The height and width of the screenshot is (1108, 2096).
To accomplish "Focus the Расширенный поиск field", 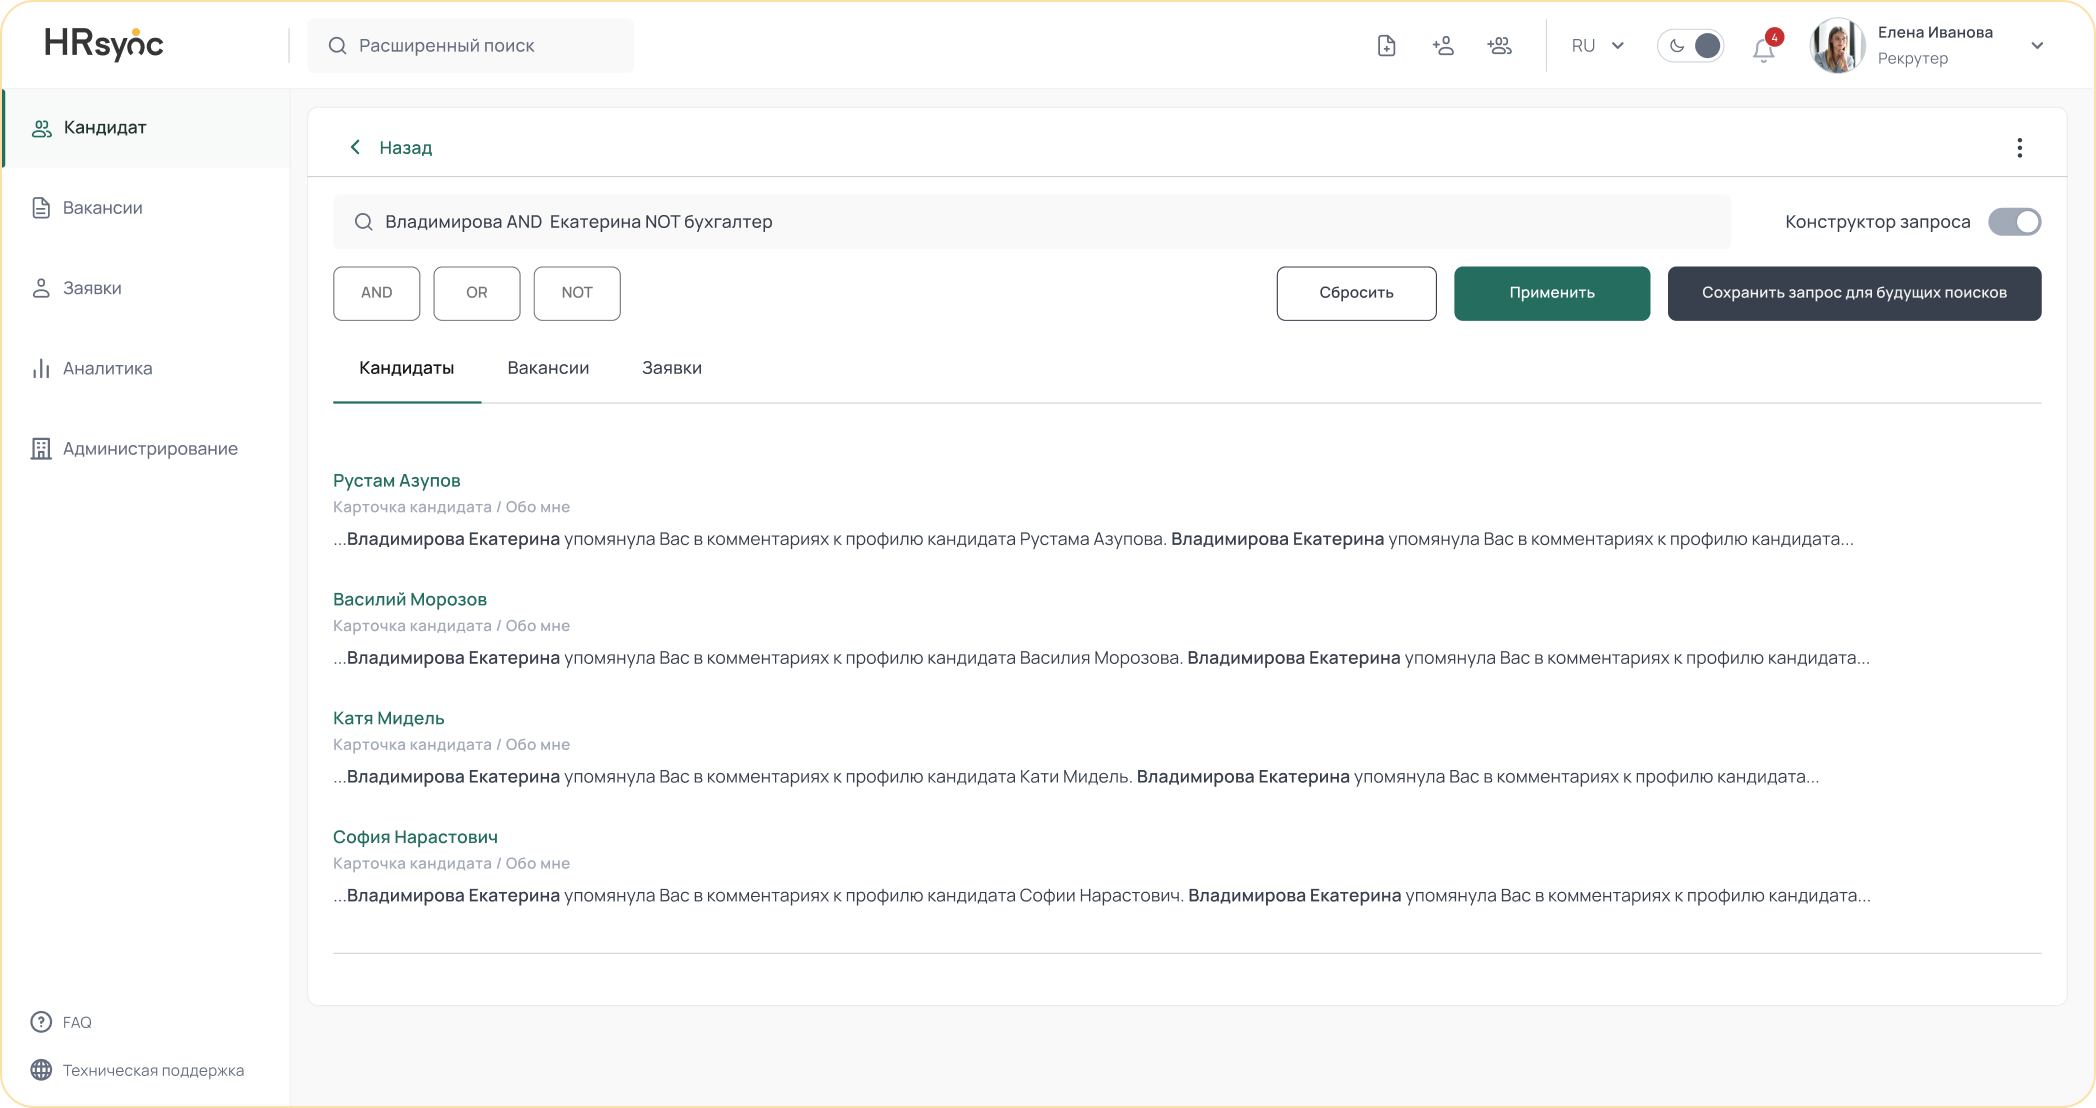I will click(470, 46).
